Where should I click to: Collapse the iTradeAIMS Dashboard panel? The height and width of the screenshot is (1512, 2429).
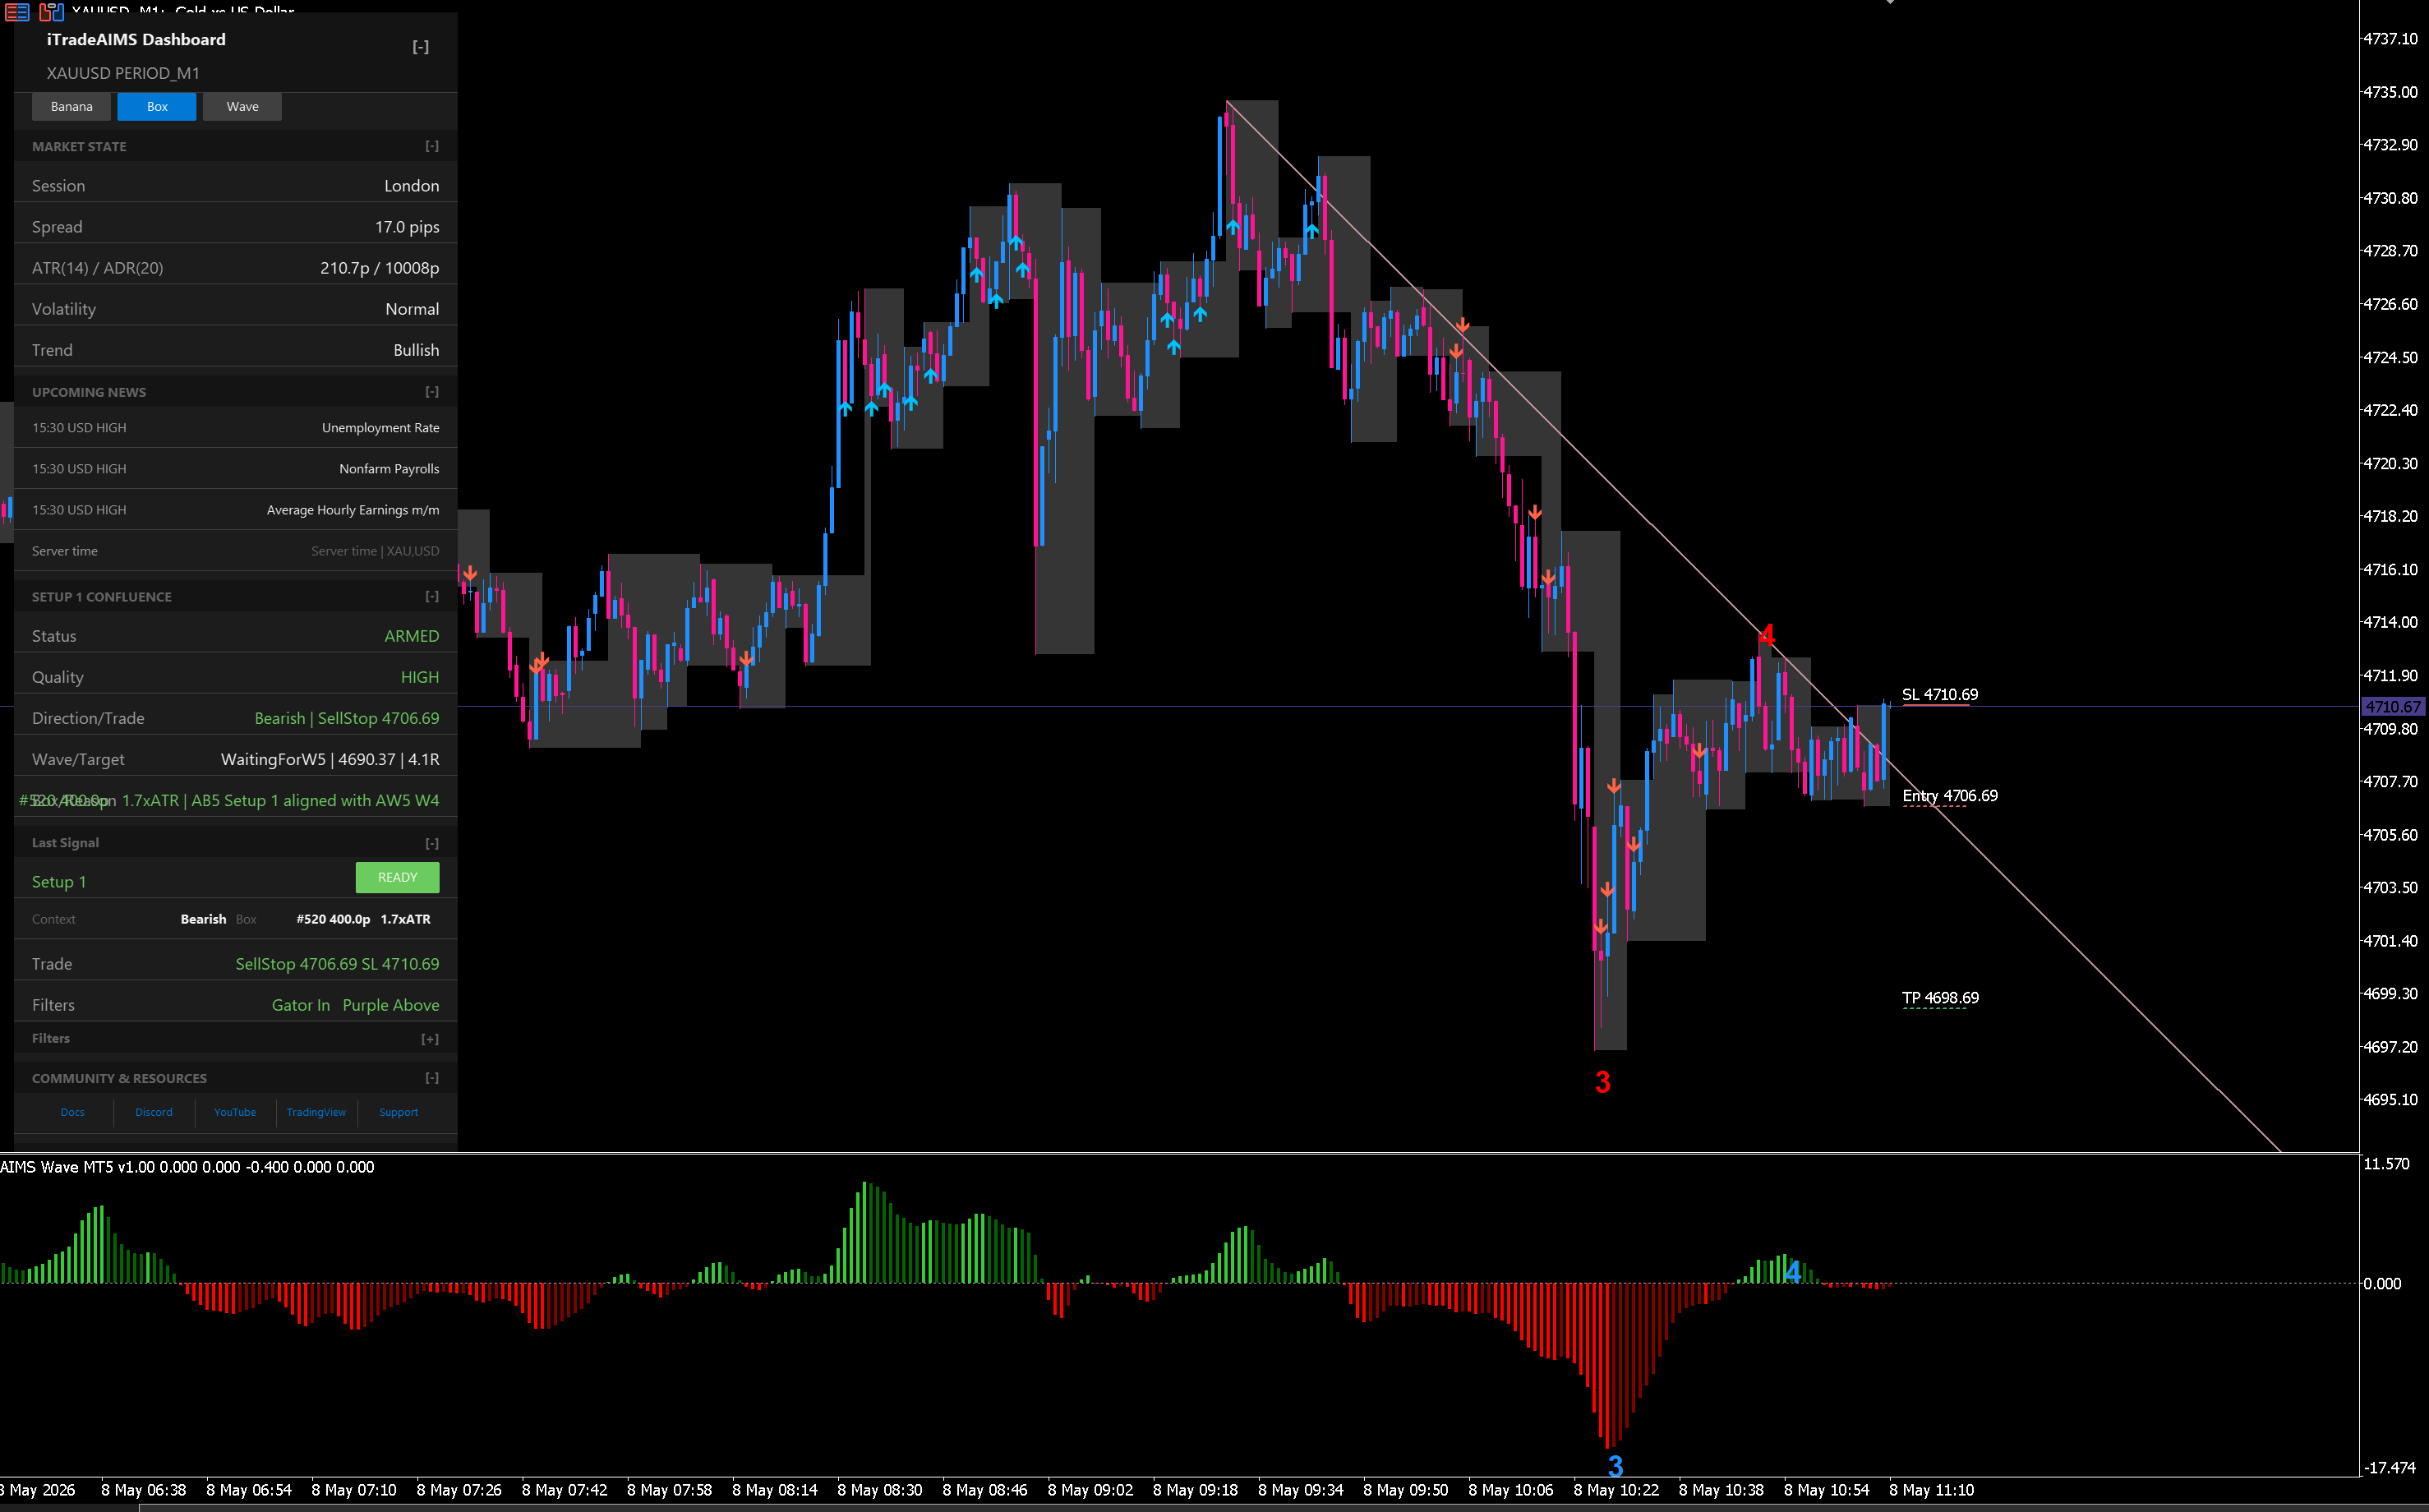pos(421,47)
